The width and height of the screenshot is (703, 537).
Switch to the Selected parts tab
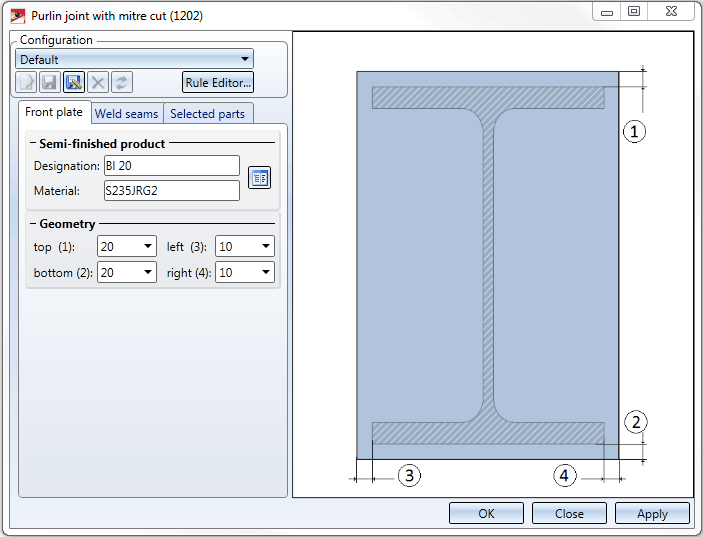(207, 114)
